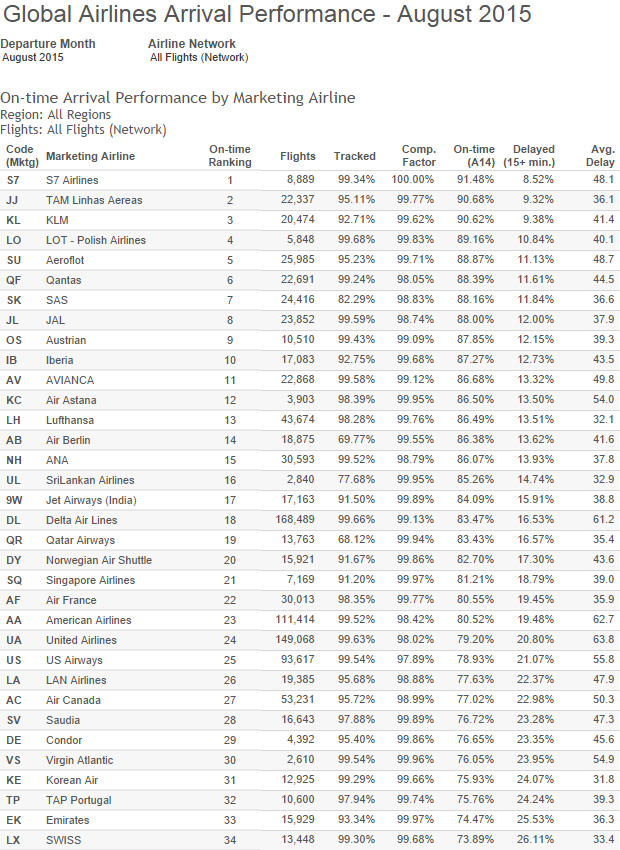This screenshot has height=850, width=620.
Task: Select the Tracked column header
Action: 354,156
